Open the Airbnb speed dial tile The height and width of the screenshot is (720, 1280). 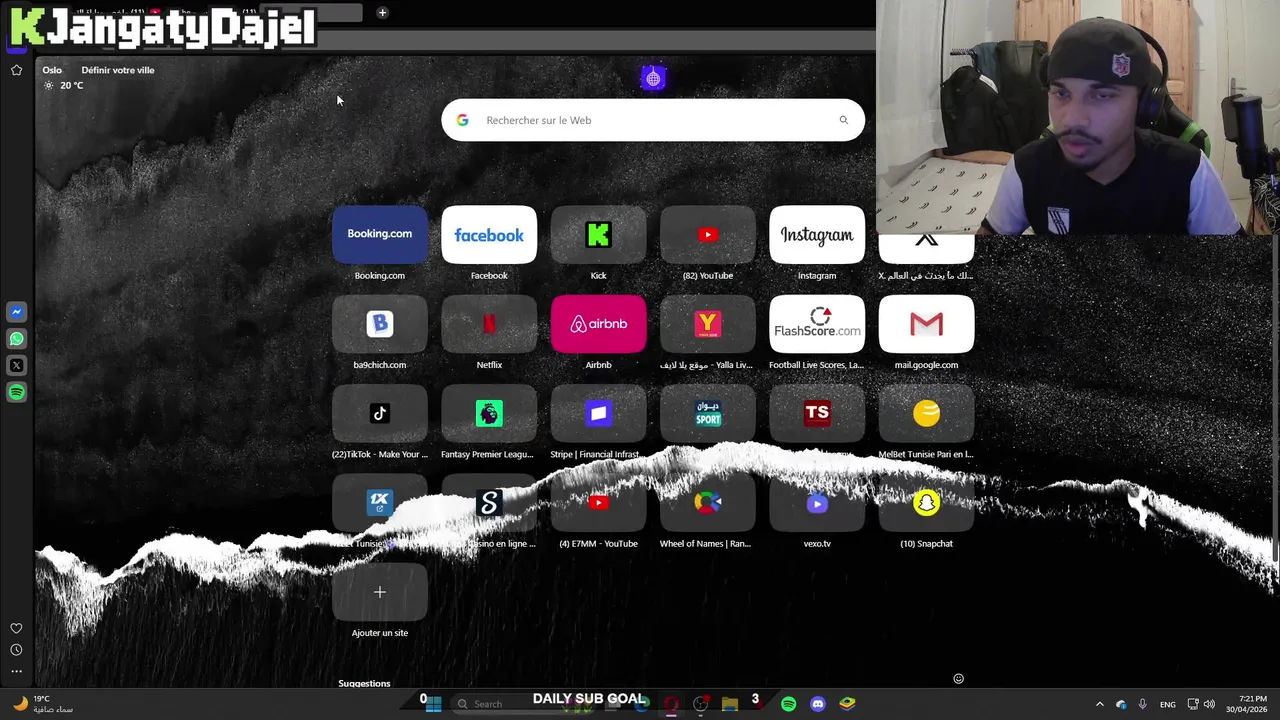(598, 324)
